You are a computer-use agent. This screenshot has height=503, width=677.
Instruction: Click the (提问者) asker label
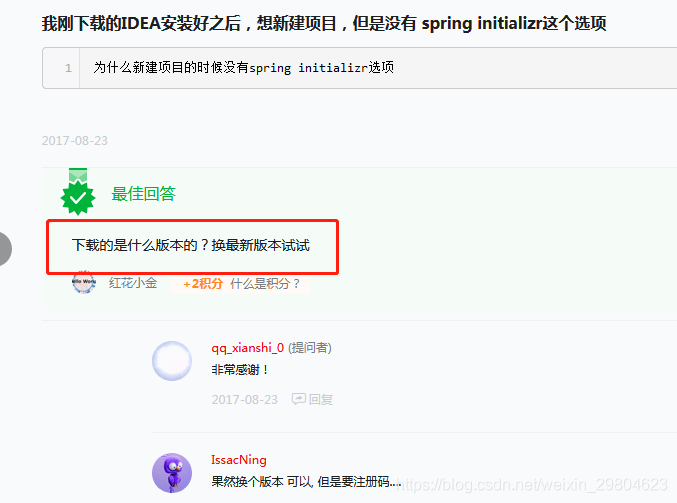click(310, 348)
